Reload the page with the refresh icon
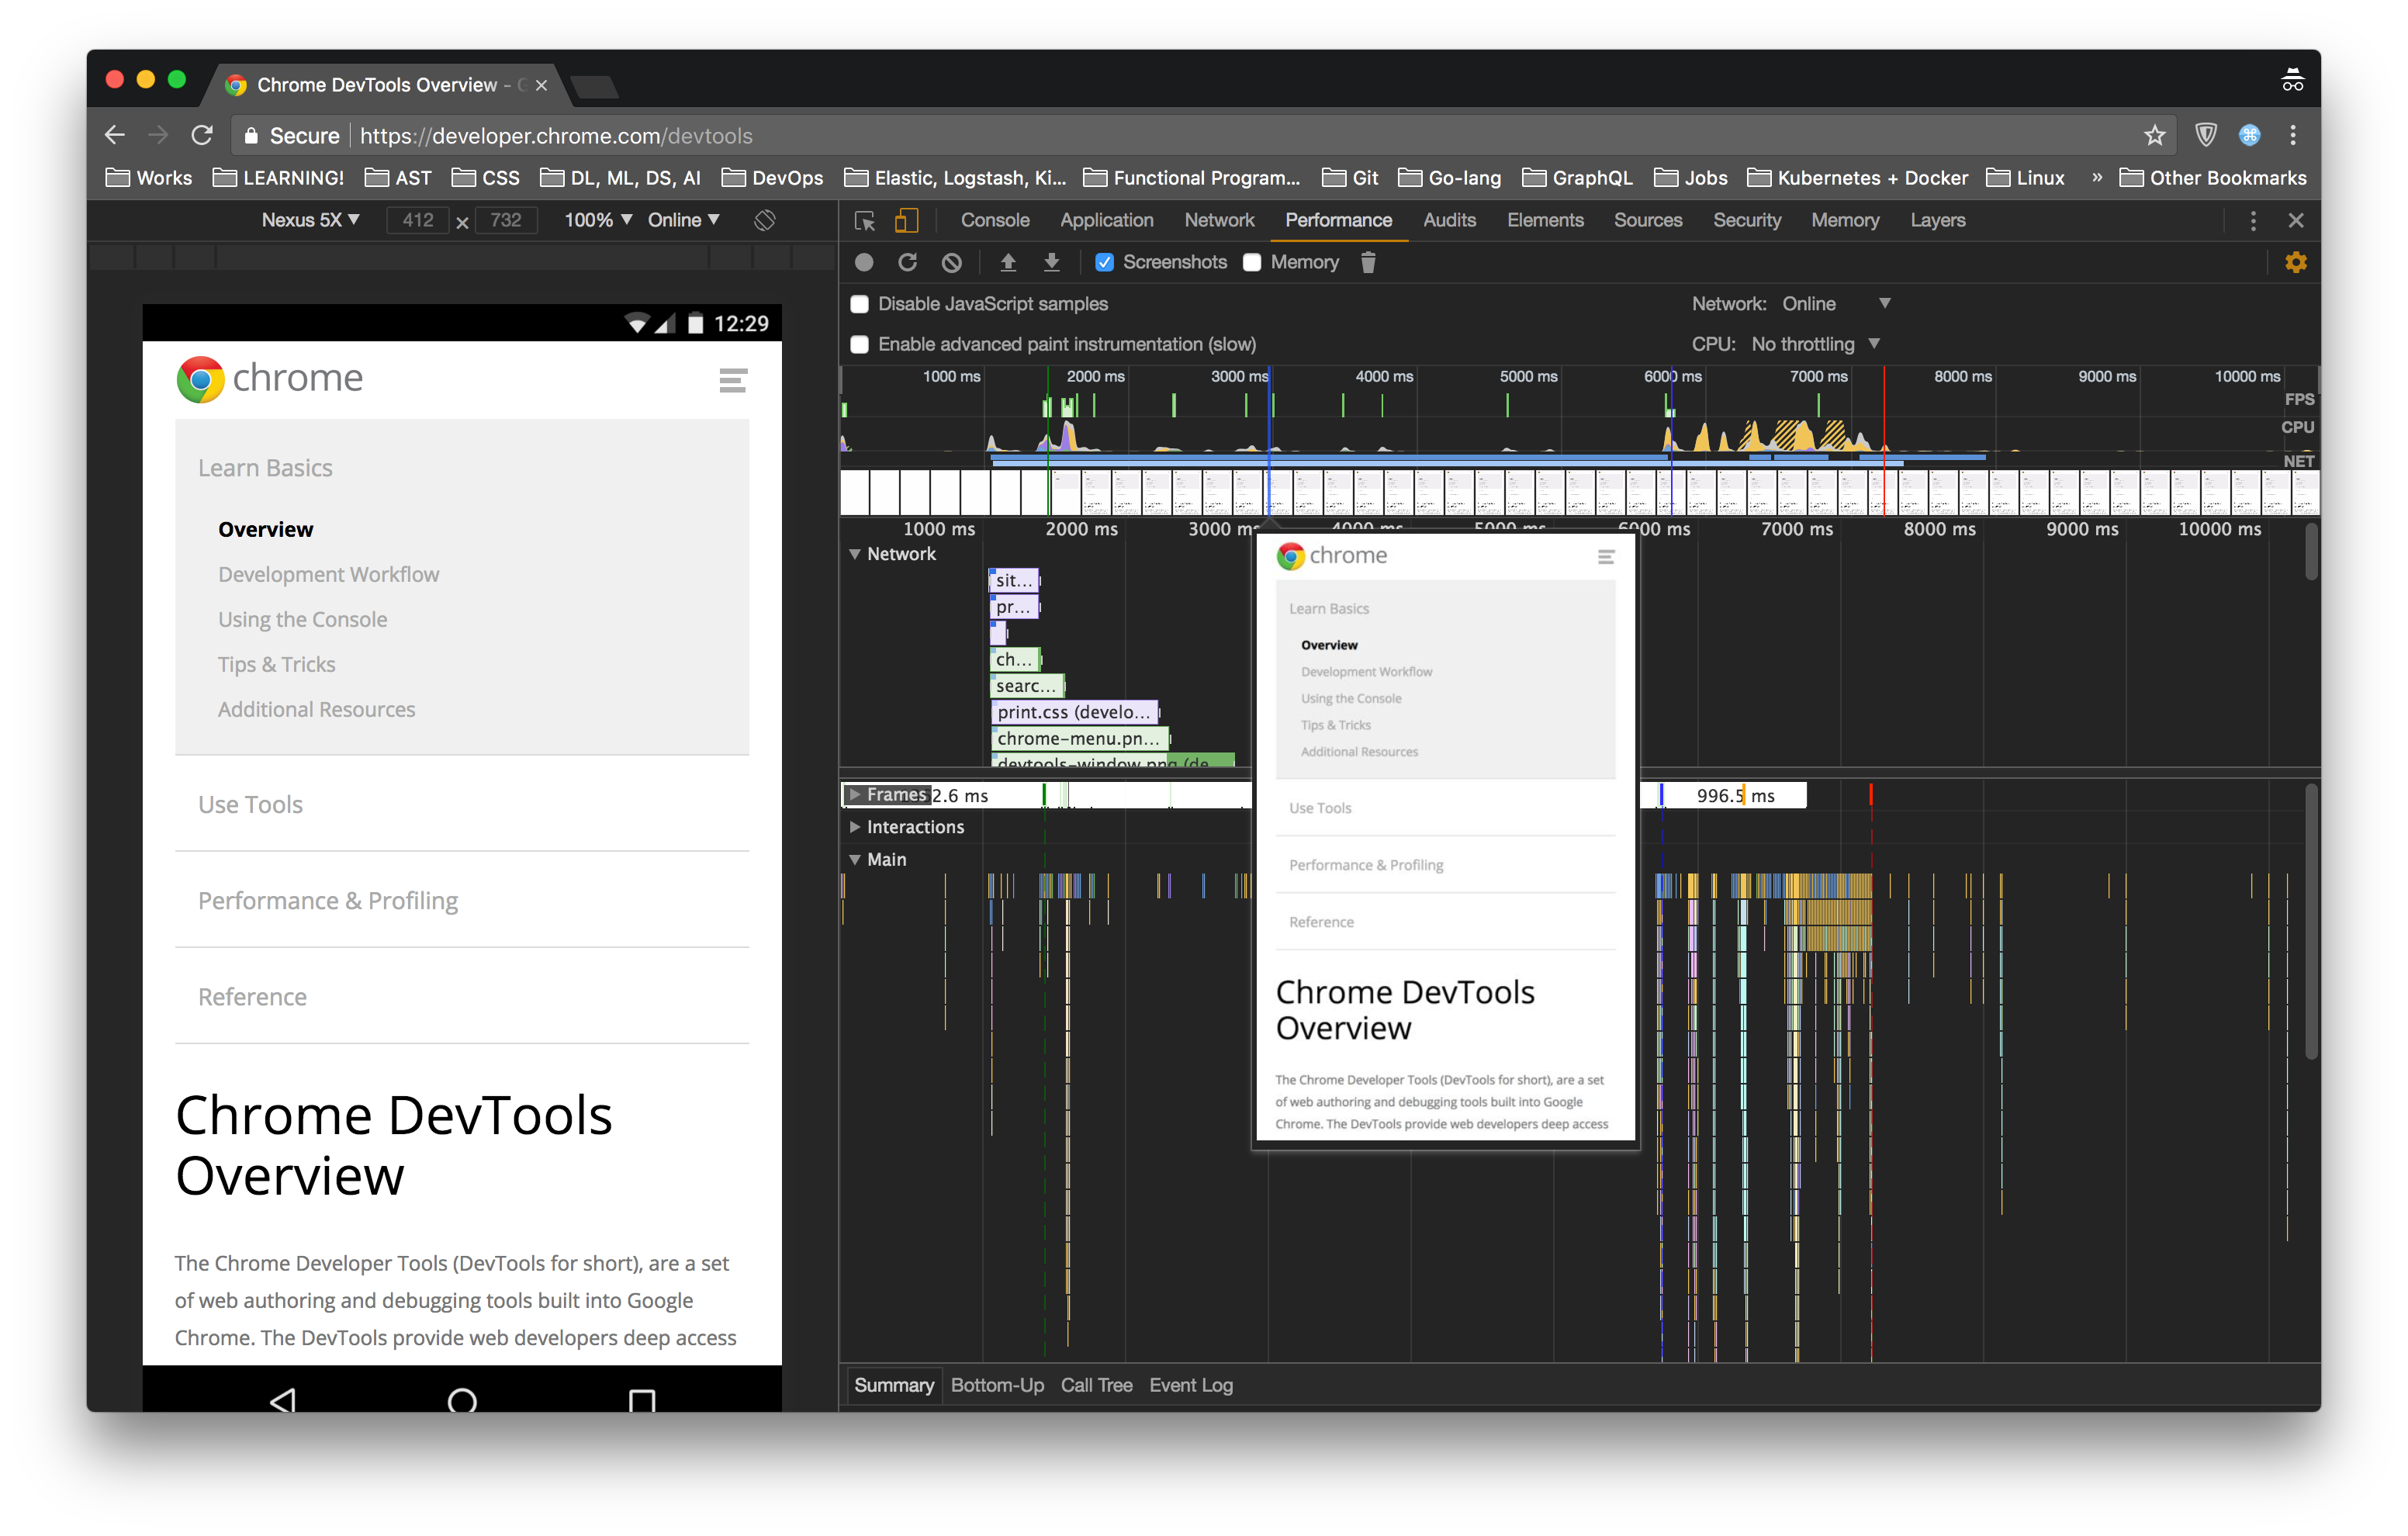Screen dimensions: 2408x1536 (x=202, y=135)
